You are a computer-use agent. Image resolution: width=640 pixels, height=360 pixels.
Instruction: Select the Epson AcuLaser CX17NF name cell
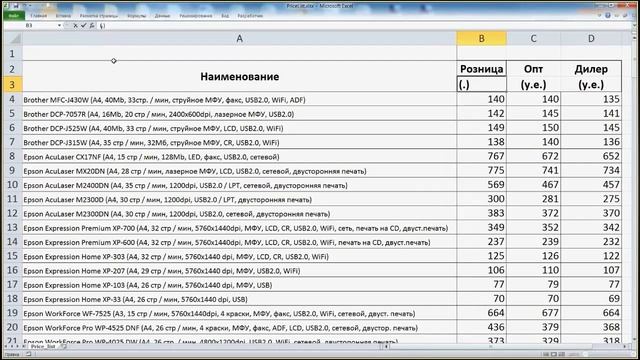[x=239, y=156]
